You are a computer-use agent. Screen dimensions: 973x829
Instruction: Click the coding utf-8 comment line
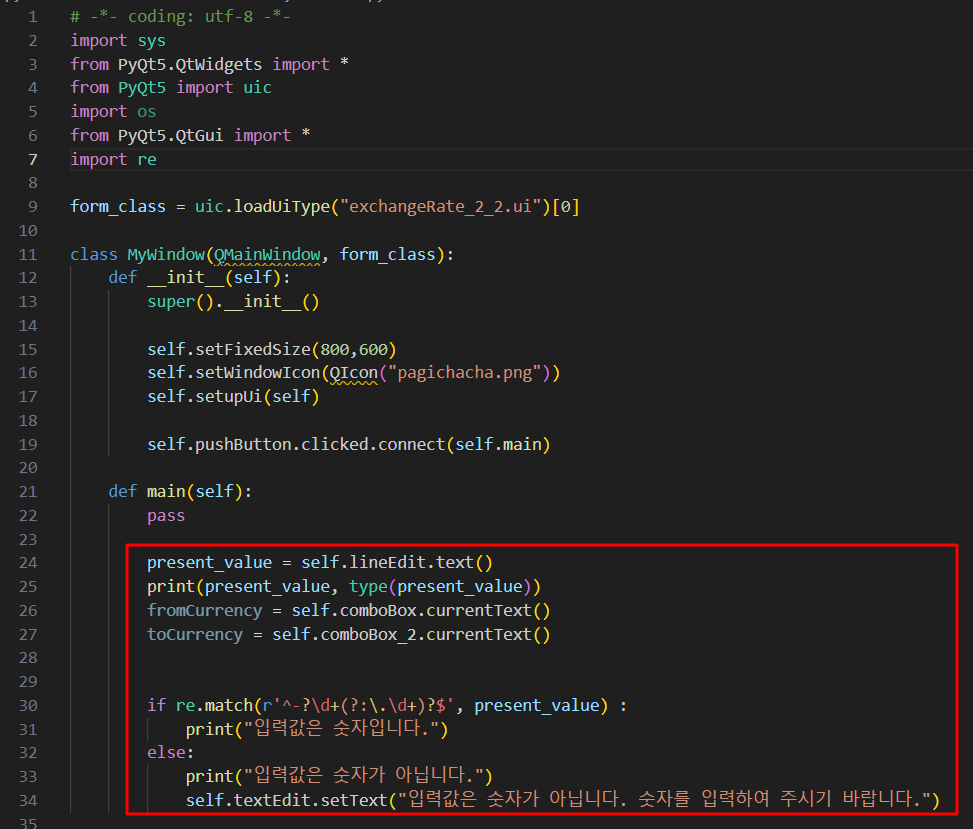[180, 17]
